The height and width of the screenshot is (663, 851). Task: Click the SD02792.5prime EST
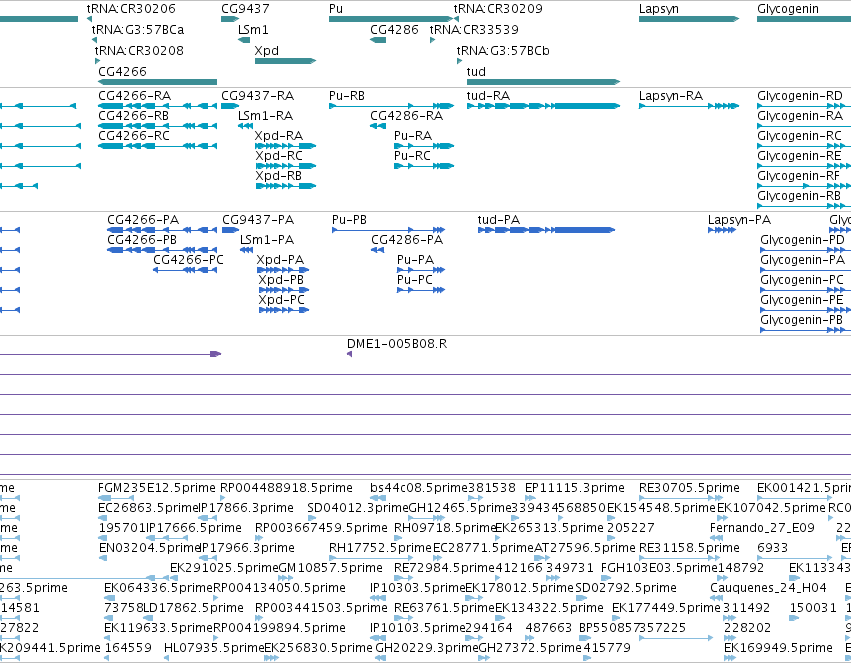(x=581, y=598)
